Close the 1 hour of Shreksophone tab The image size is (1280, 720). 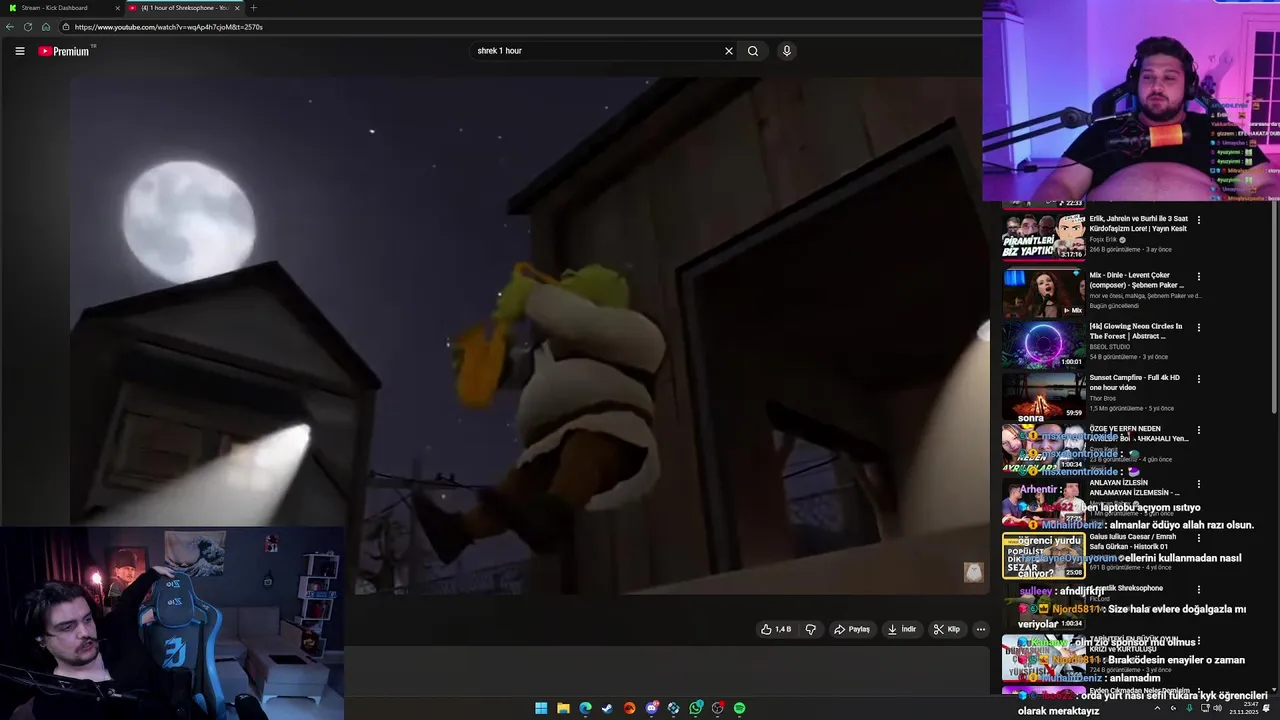coord(237,8)
